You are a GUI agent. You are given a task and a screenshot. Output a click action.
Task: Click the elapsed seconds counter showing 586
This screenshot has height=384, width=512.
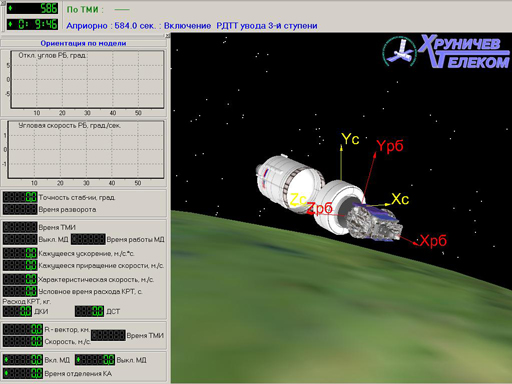[x=32, y=8]
